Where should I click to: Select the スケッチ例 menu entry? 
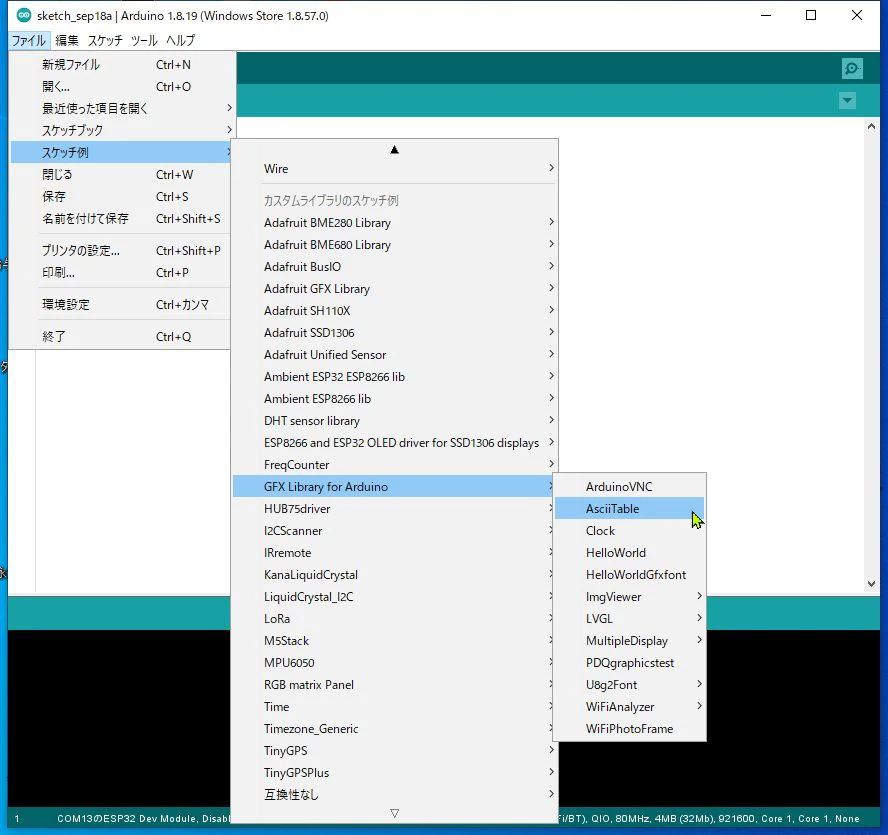coord(120,152)
